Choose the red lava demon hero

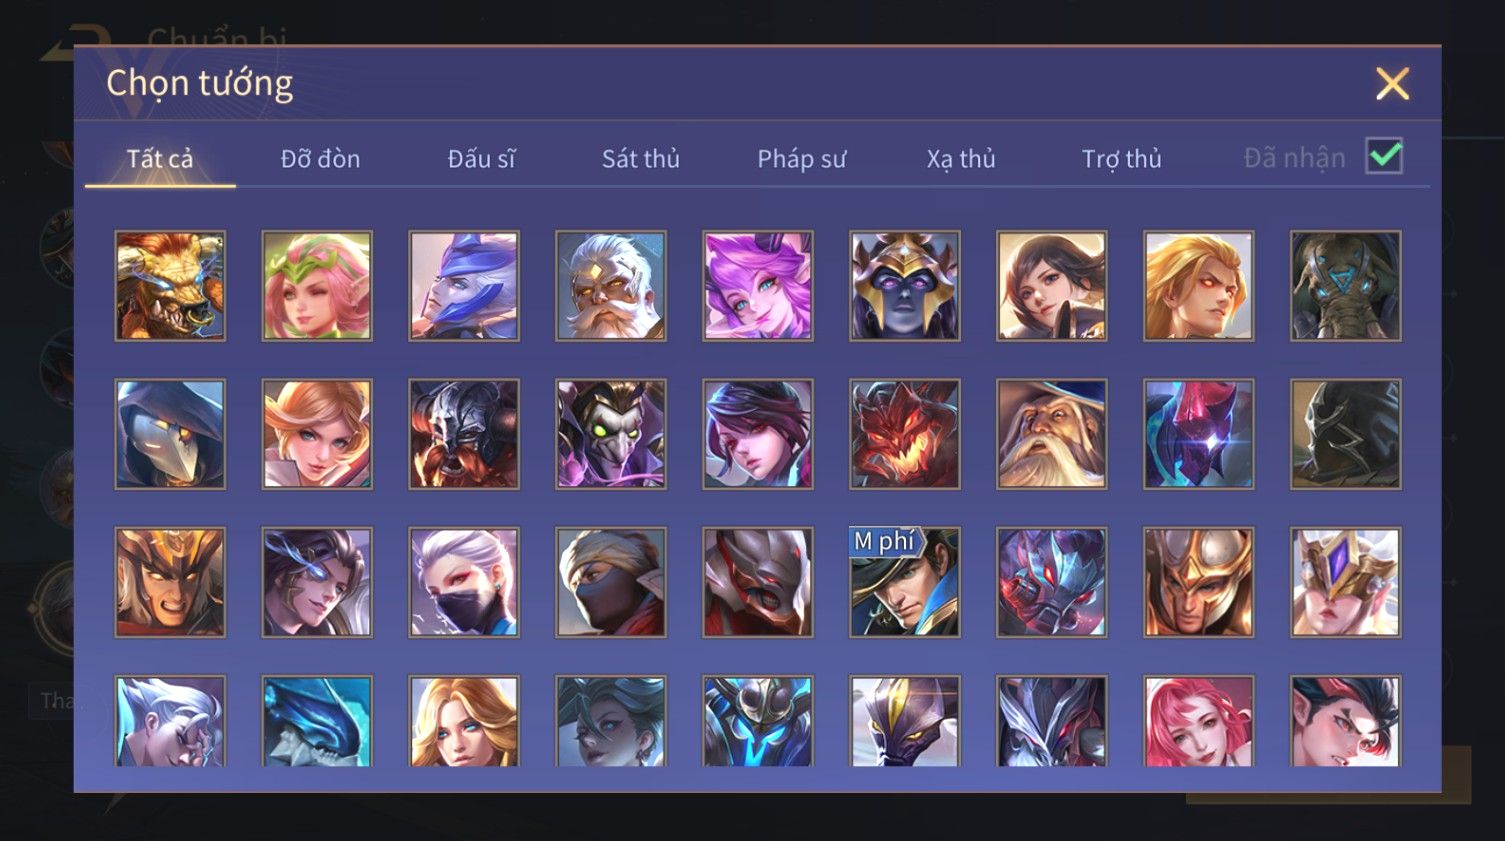point(904,434)
